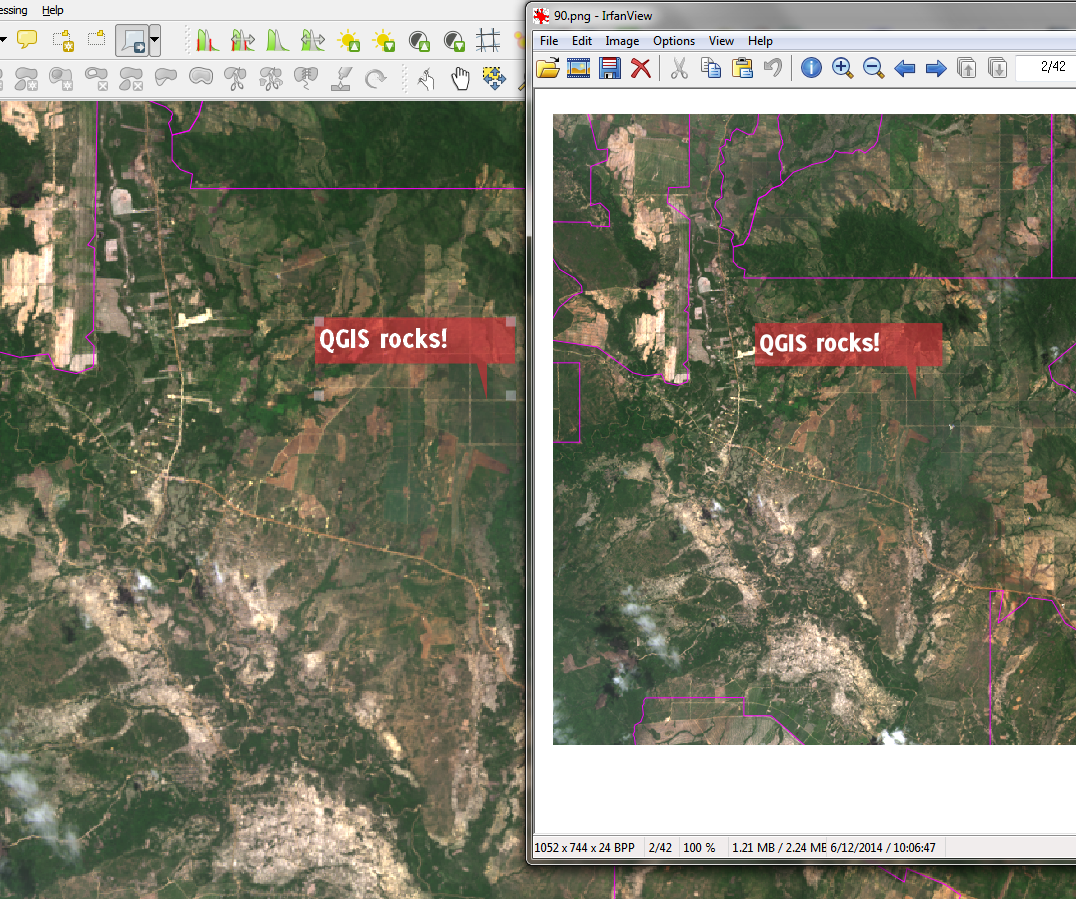Viewport: 1076px width, 899px height.
Task: Click local cumulative cut stretch histogram icon
Action: tap(207, 40)
